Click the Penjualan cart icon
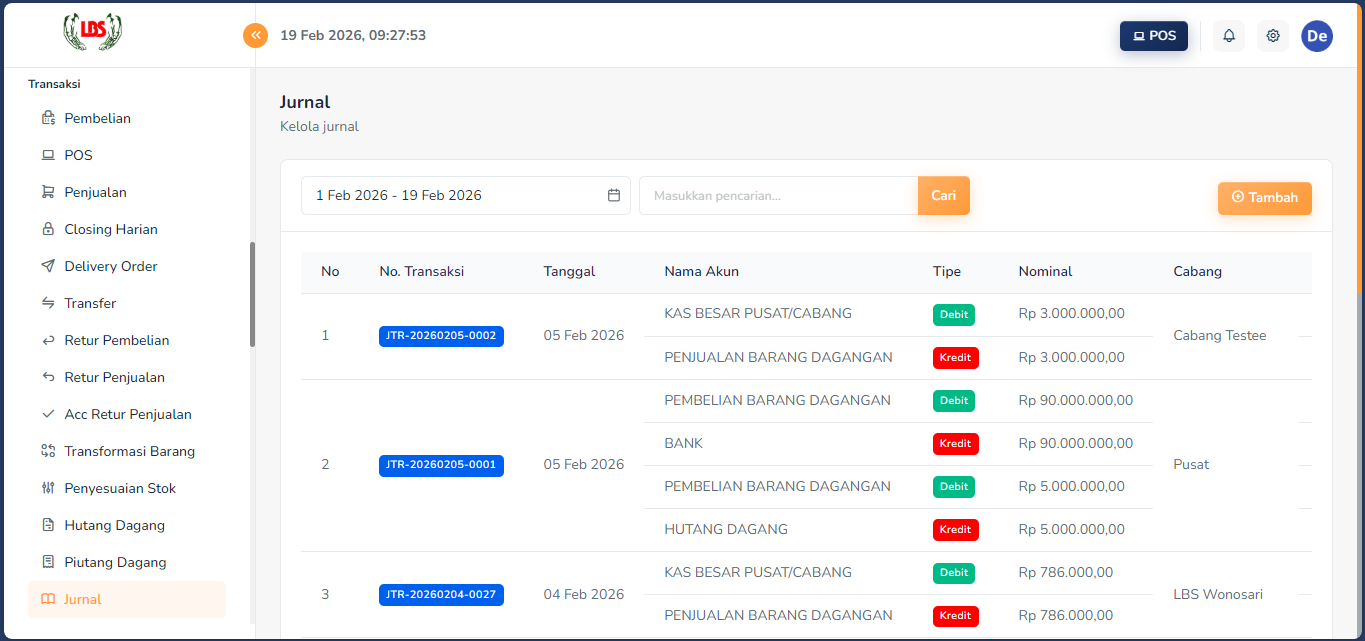Viewport: 1365px width, 641px height. pos(48,192)
